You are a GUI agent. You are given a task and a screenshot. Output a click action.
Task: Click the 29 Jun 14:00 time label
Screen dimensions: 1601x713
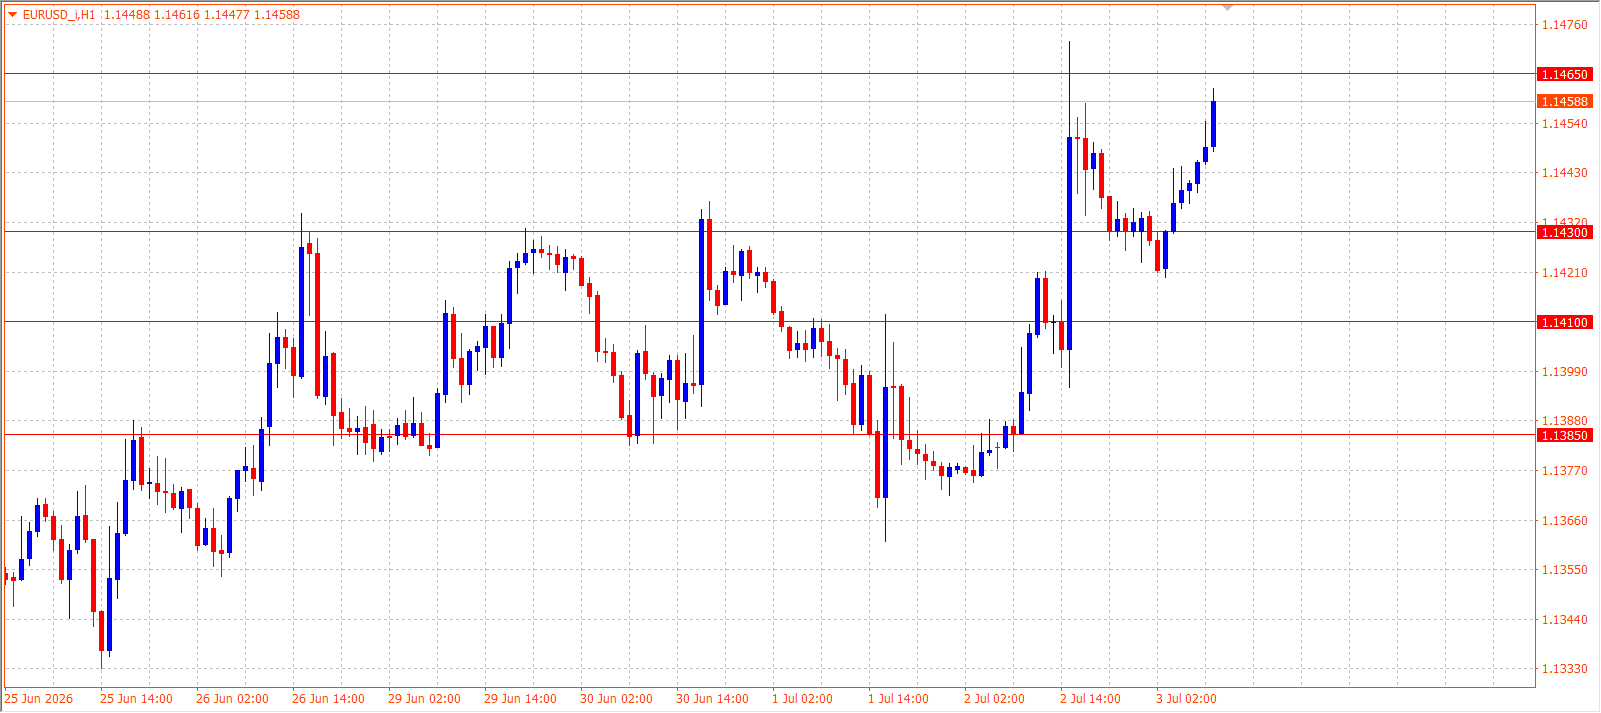520,699
